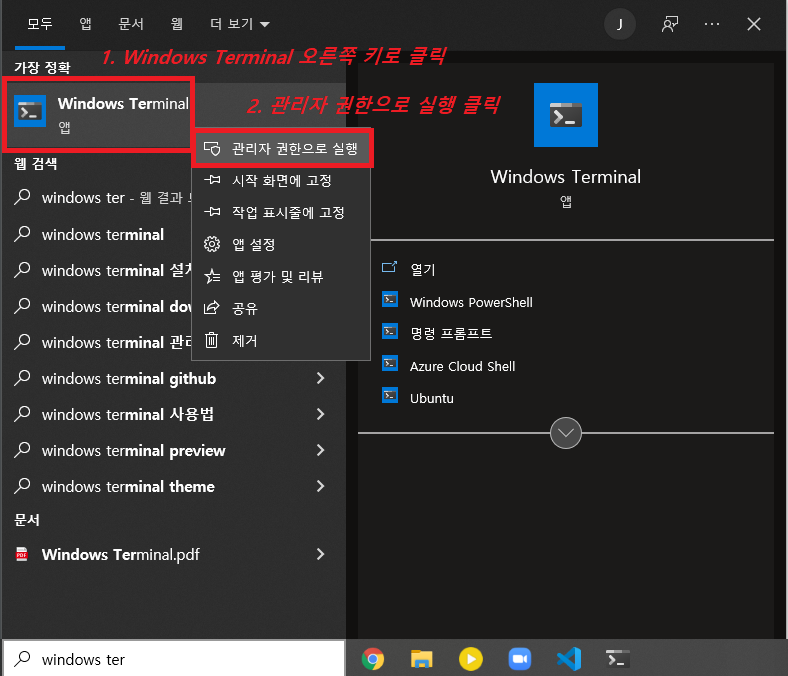This screenshot has width=788, height=676.
Task: Click the star icon beside 앱 평가 및 리뷰
Action: pos(212,276)
